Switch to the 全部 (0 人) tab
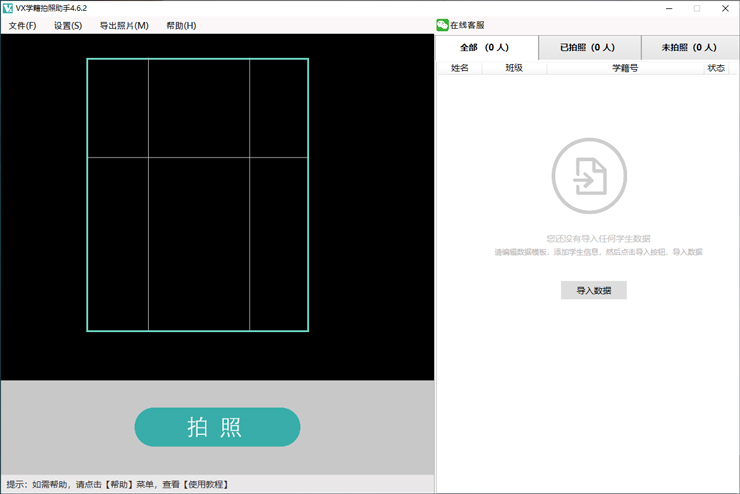Image resolution: width=740 pixels, height=494 pixels. [x=486, y=47]
